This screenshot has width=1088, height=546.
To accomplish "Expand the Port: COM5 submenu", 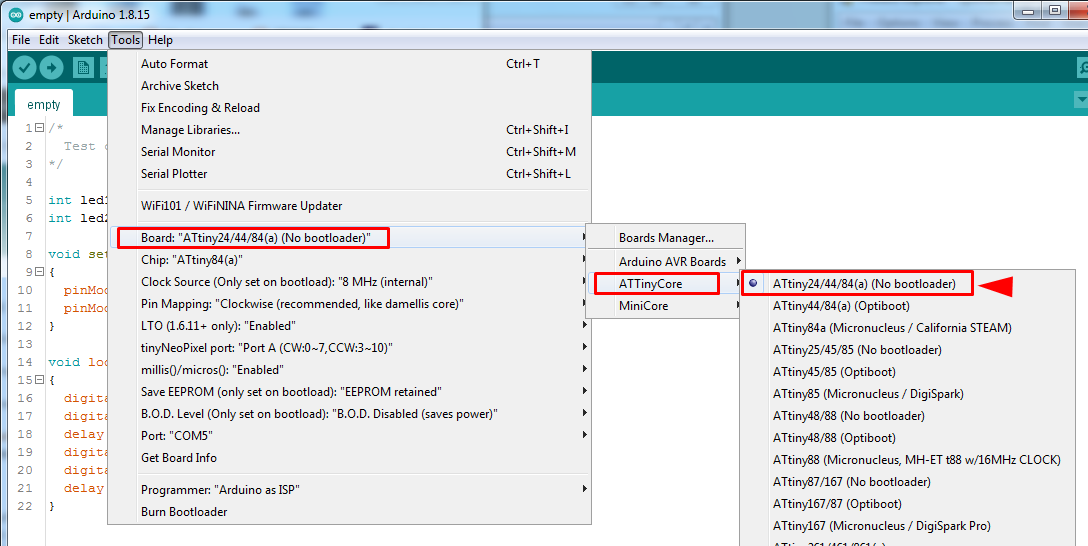I will [349, 436].
